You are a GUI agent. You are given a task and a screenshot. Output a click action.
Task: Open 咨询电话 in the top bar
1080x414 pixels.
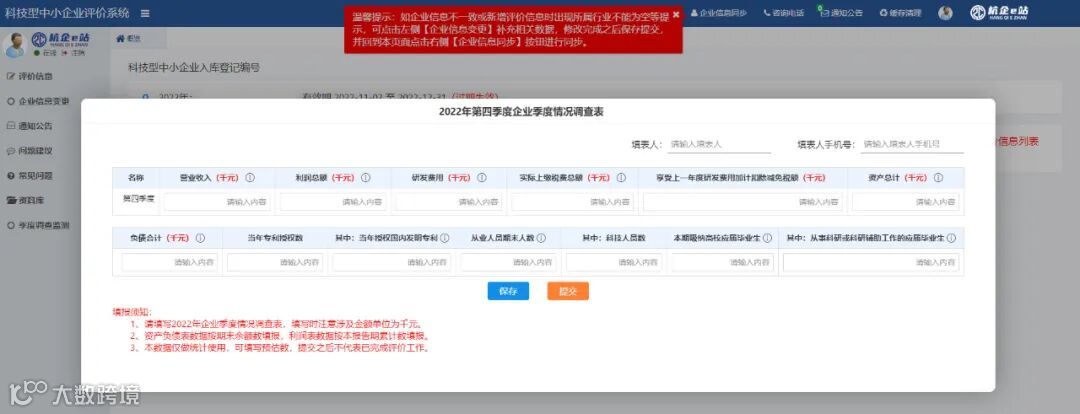pyautogui.click(x=784, y=13)
